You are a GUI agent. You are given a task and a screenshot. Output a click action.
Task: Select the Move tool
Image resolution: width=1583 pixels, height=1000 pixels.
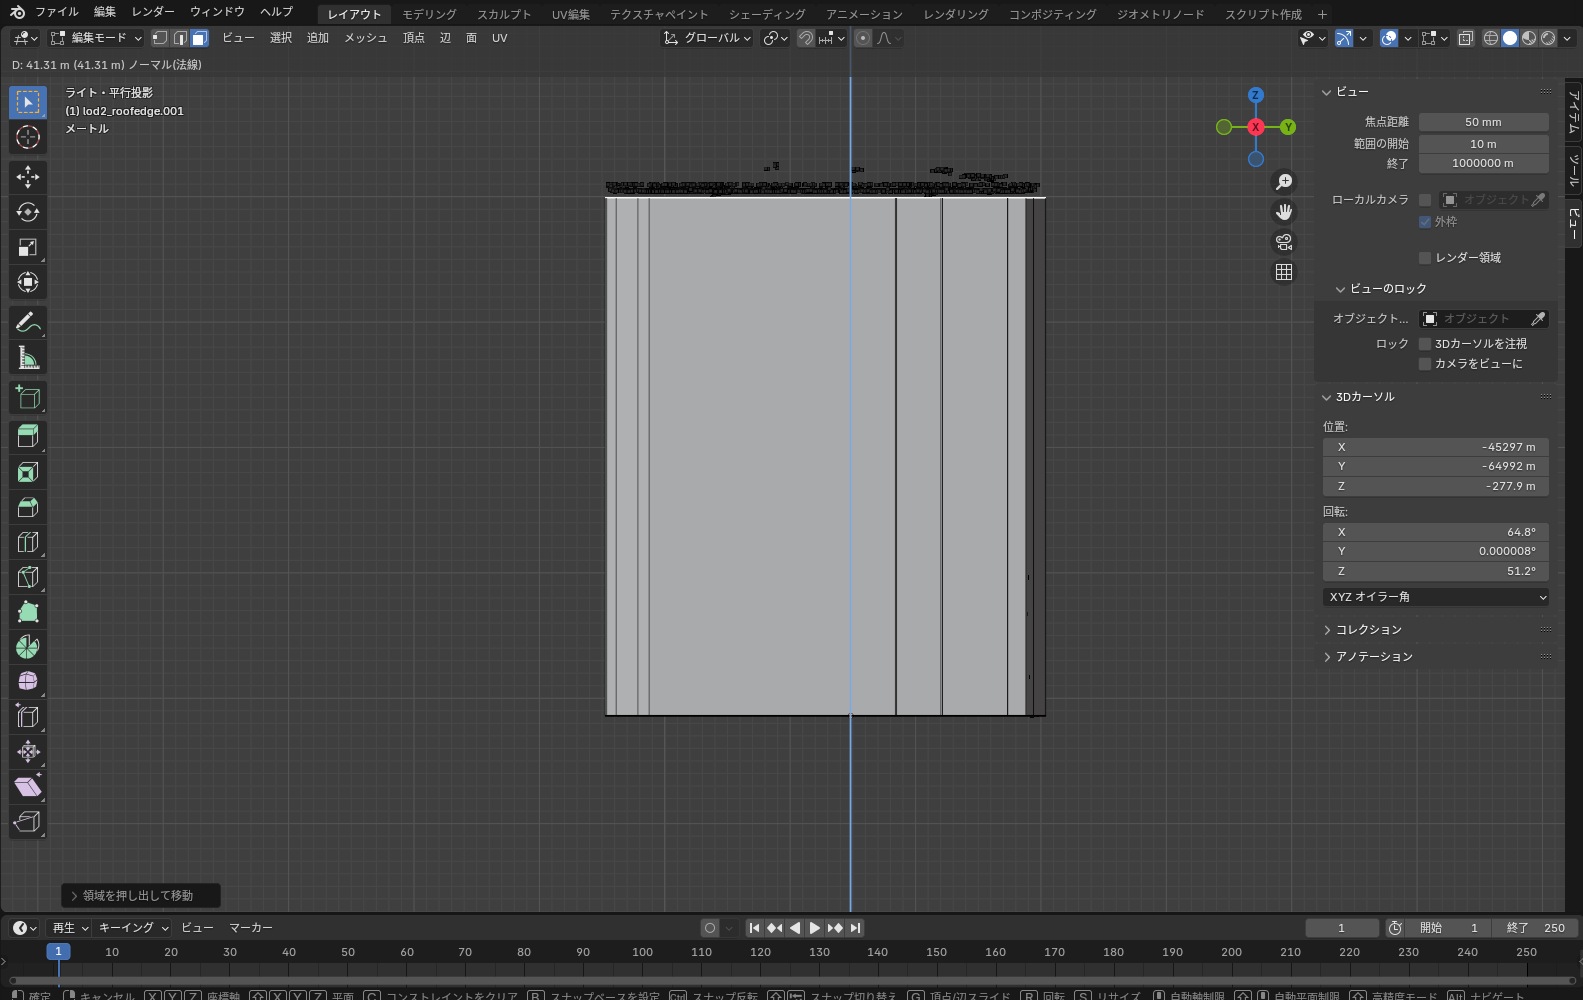[x=28, y=177]
